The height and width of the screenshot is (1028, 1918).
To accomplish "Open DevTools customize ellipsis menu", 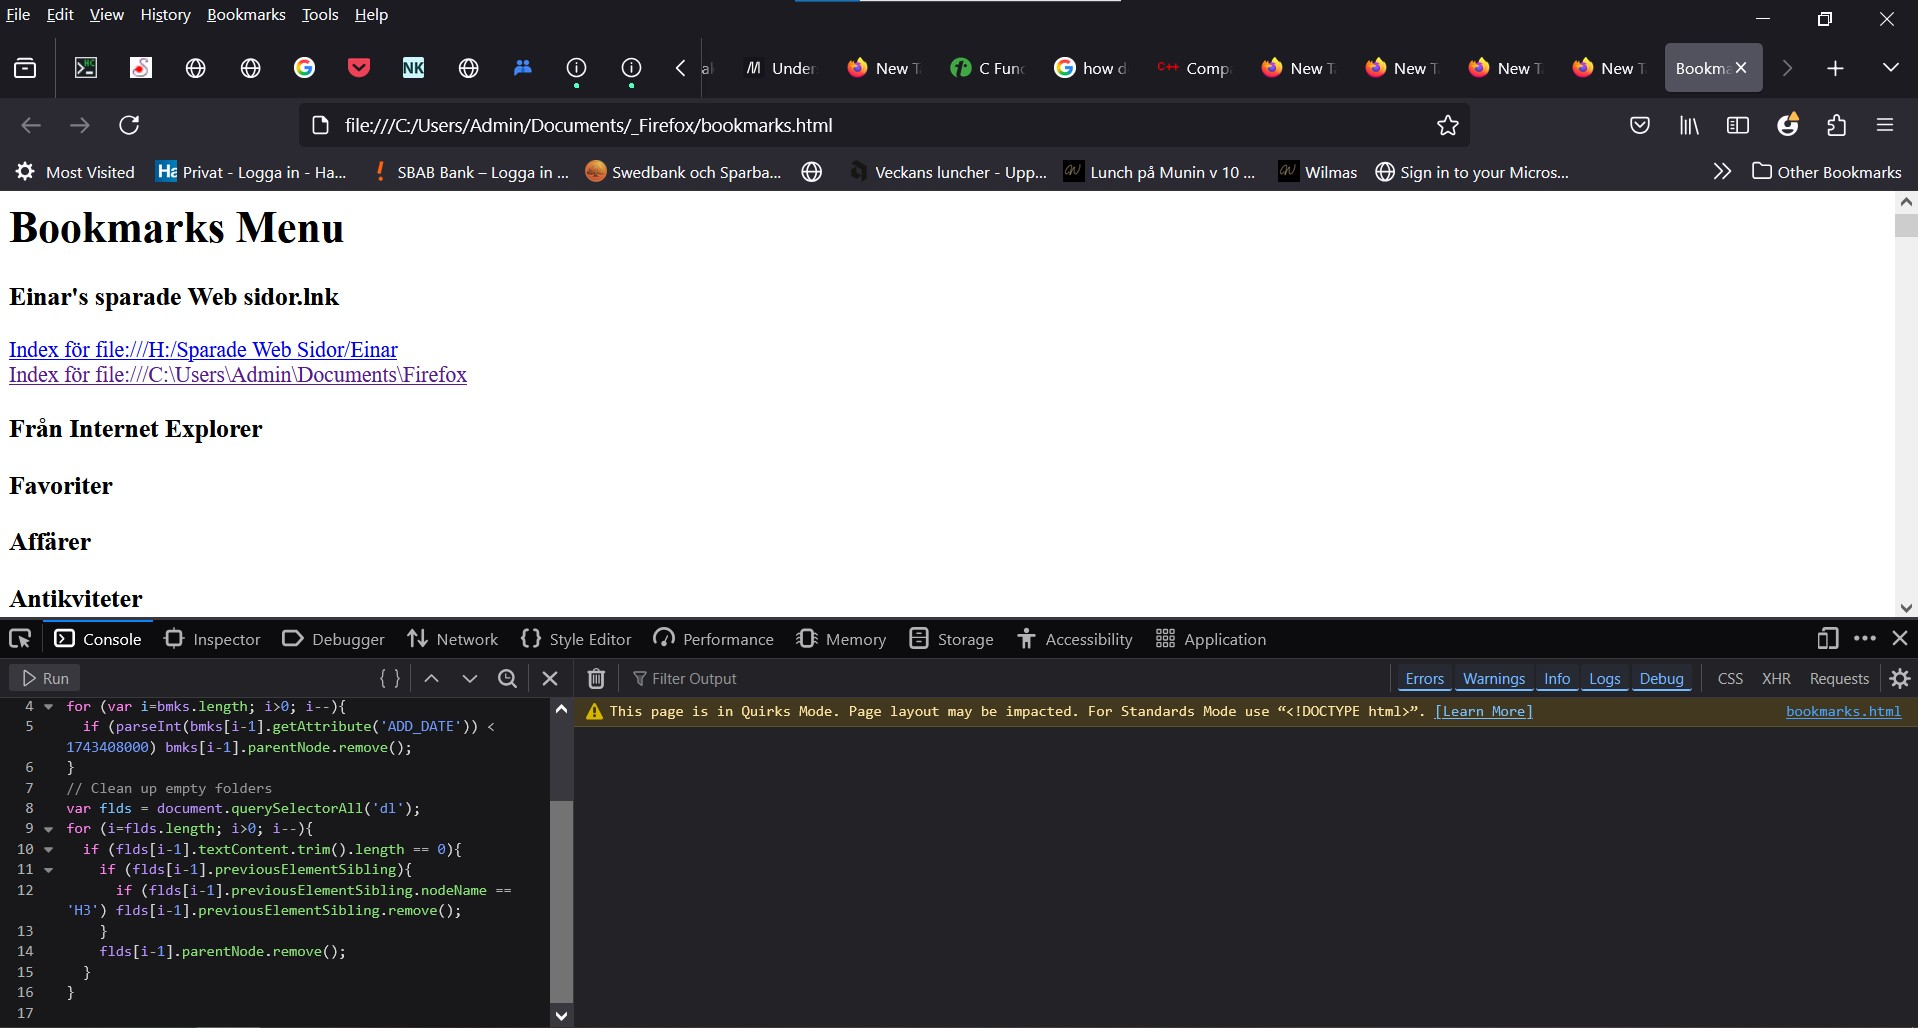I will coord(1865,638).
